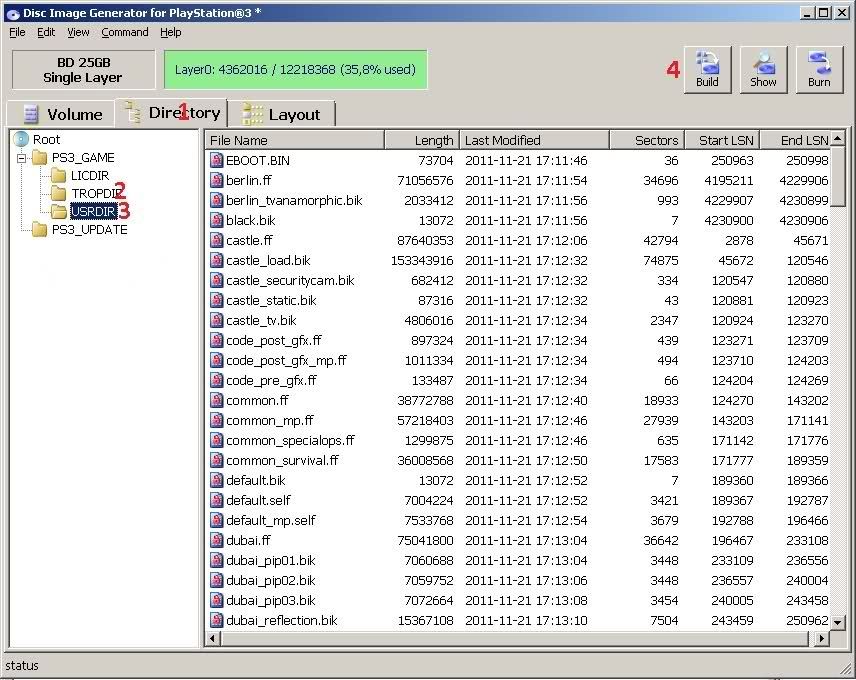The width and height of the screenshot is (856, 680).
Task: Click the common.ff file icon
Action: point(217,400)
